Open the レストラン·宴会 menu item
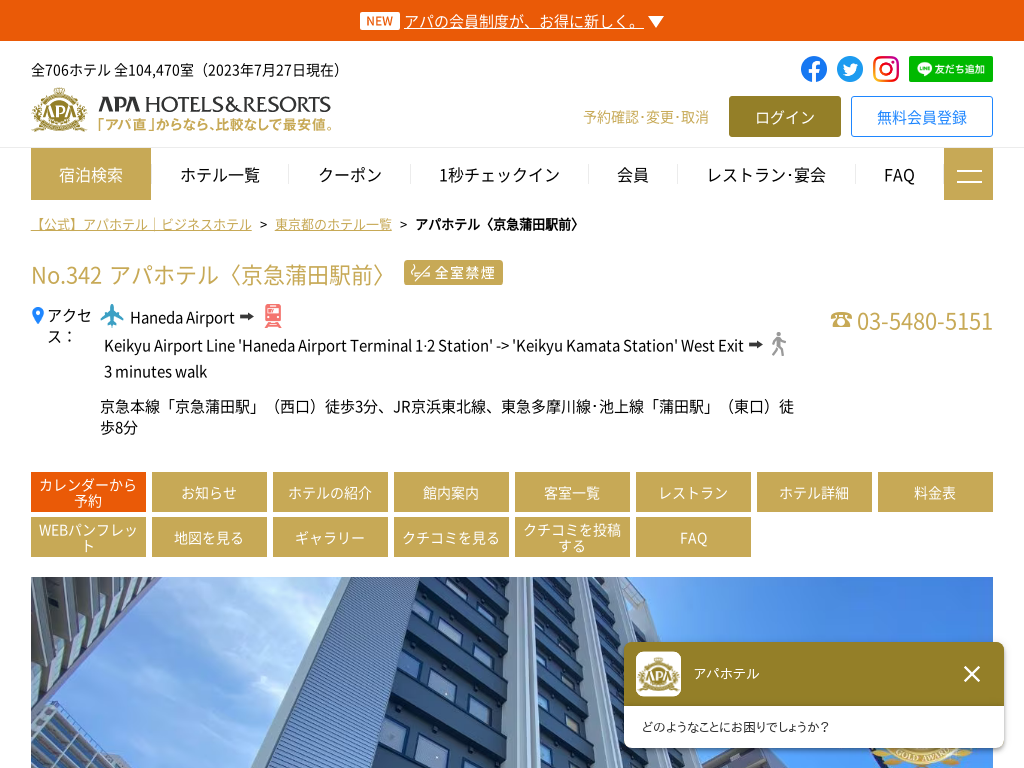This screenshot has height=768, width=1024. click(x=767, y=175)
